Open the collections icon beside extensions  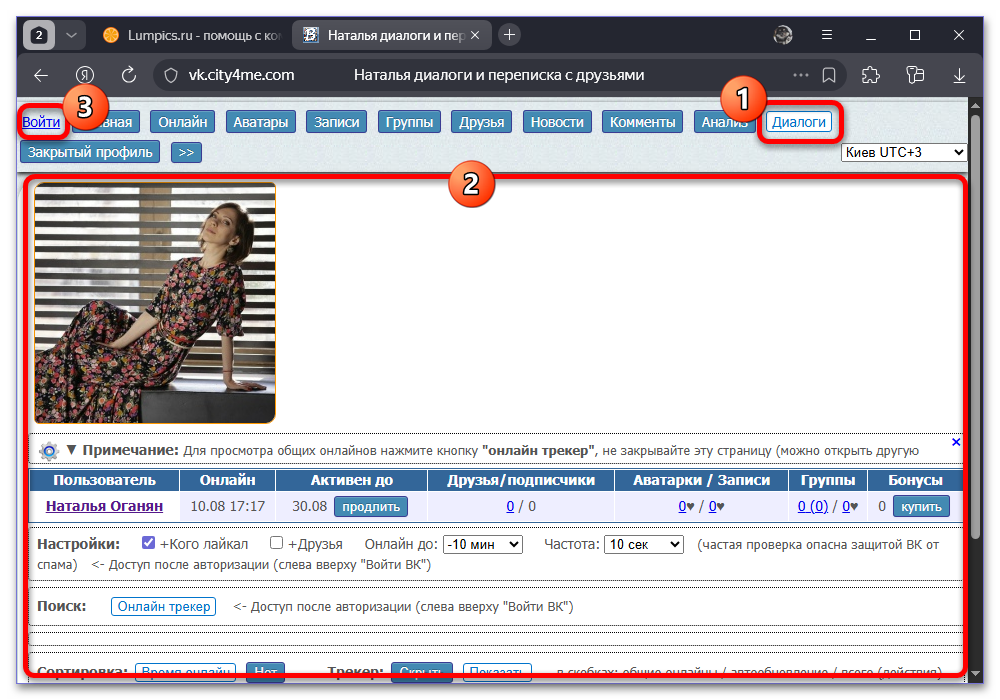point(915,75)
